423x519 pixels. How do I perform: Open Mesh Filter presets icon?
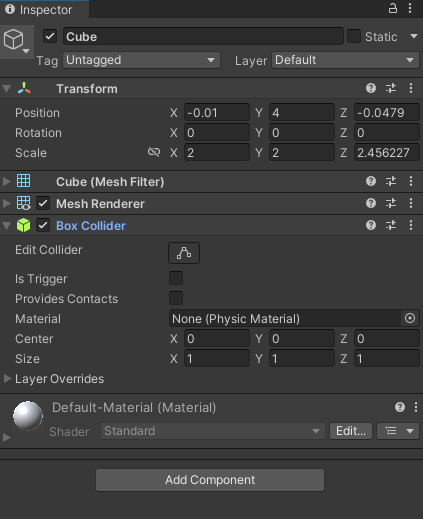tap(391, 181)
